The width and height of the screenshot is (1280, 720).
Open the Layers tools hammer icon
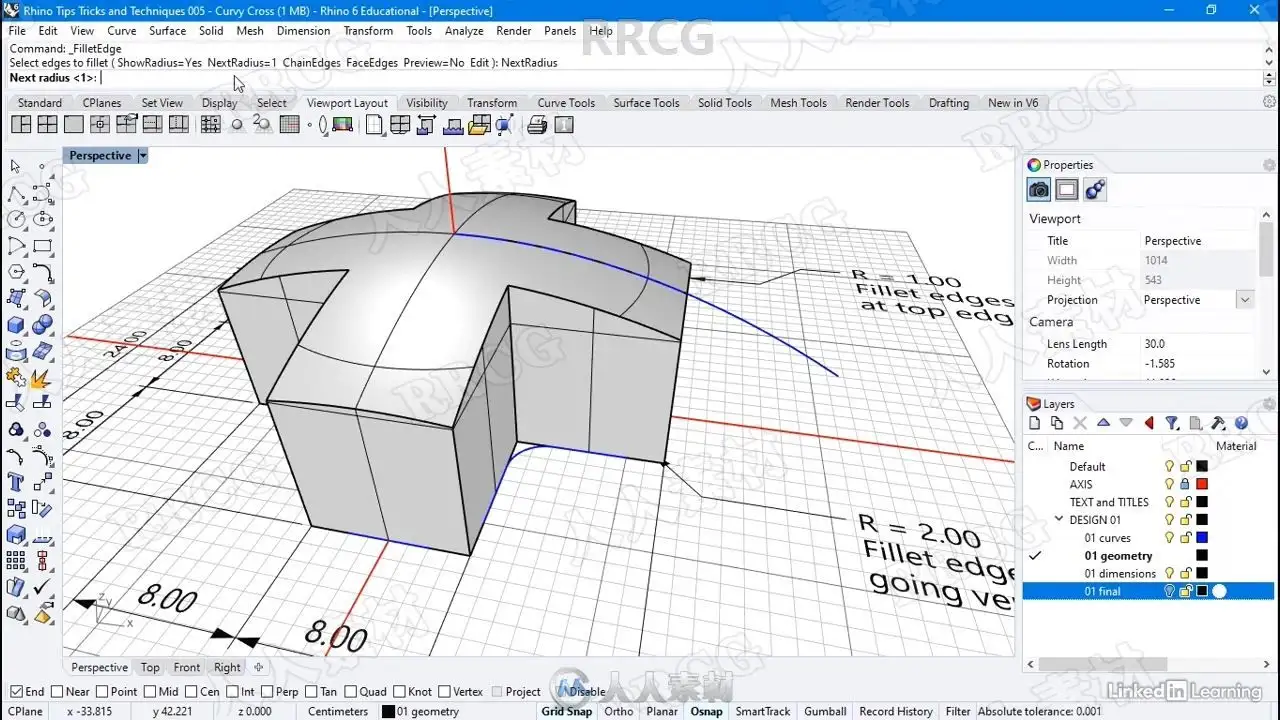point(1218,424)
